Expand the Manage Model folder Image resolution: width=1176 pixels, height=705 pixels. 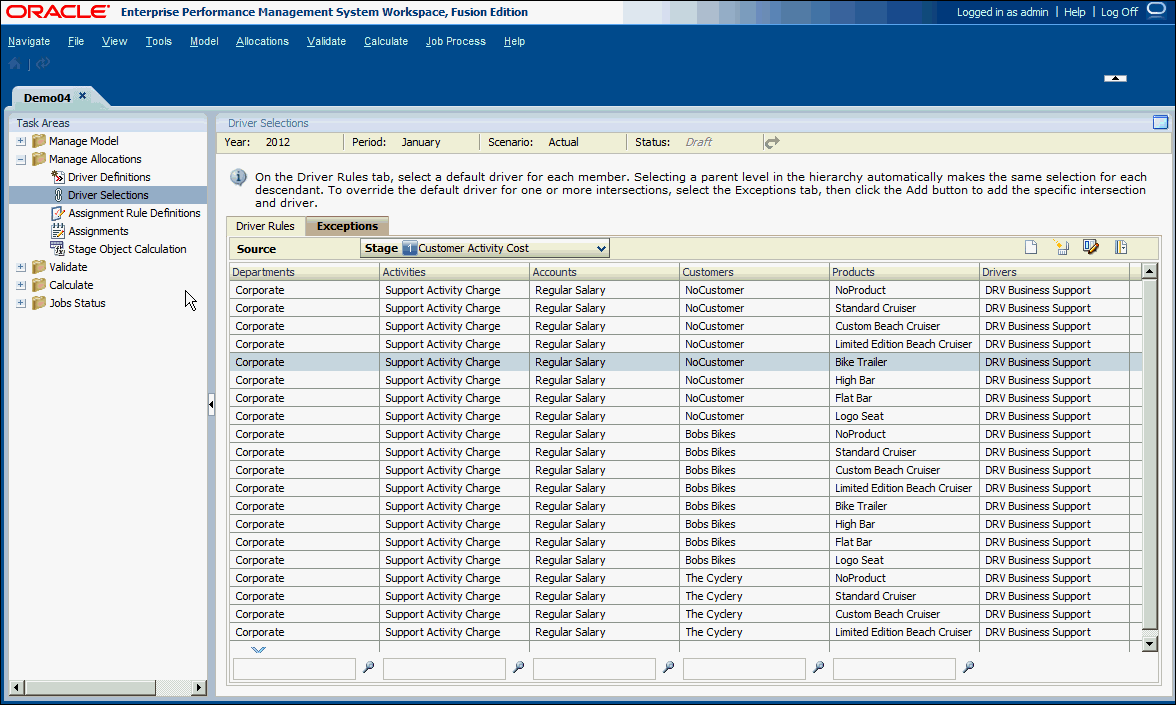pyautogui.click(x=21, y=141)
